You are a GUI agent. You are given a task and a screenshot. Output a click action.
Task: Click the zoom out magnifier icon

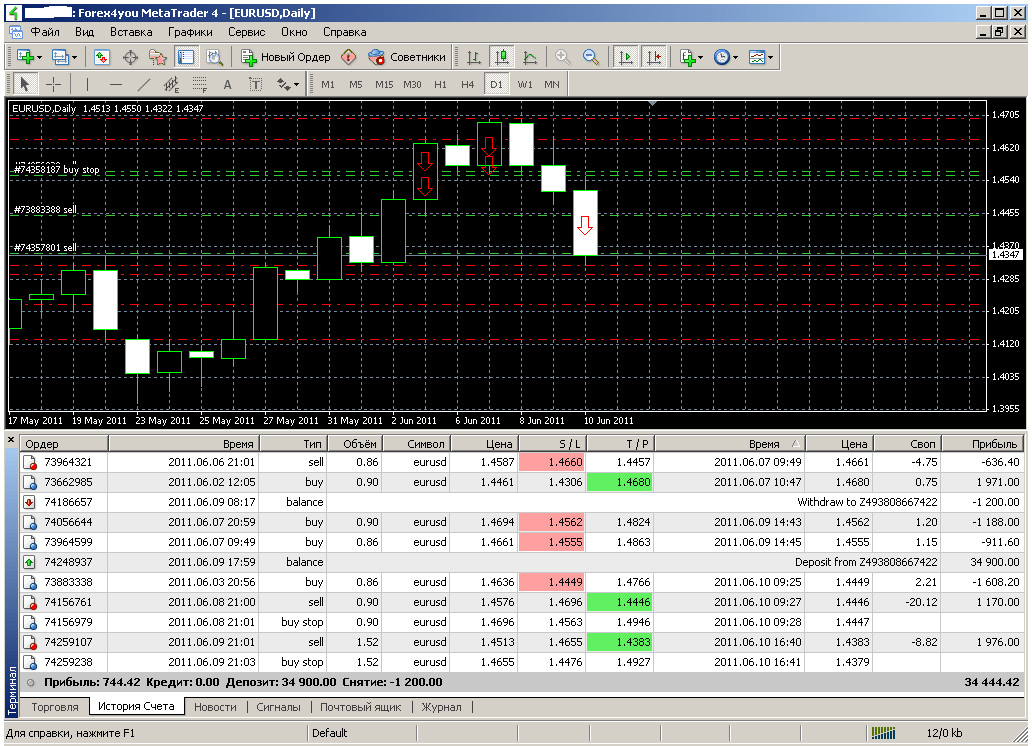tap(591, 57)
